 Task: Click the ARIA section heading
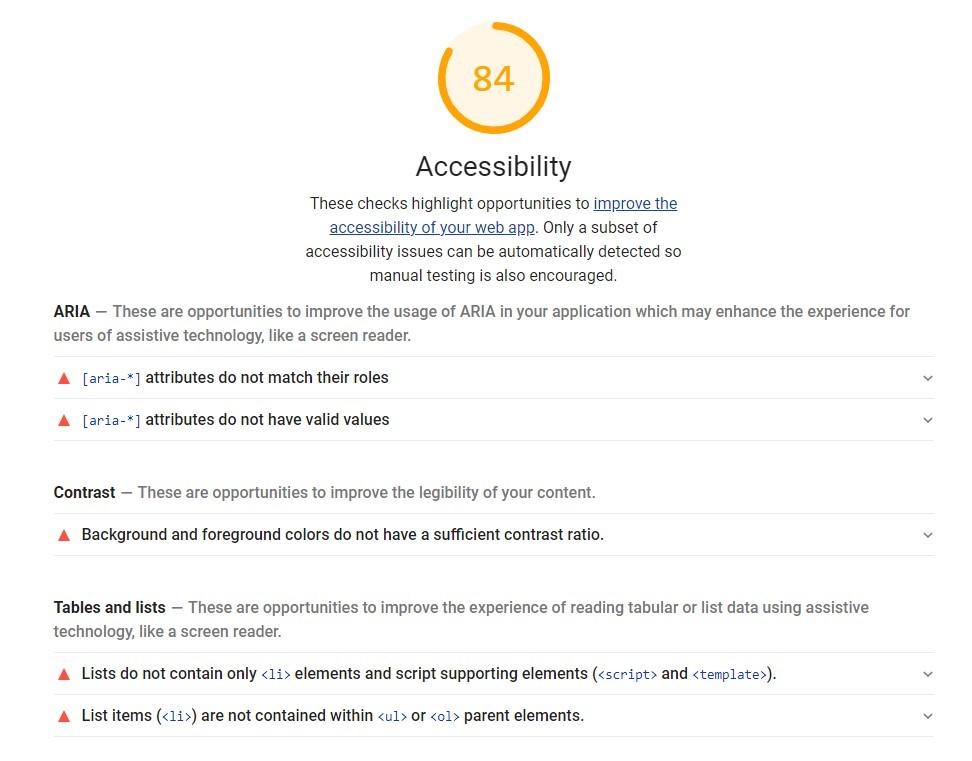tap(72, 311)
